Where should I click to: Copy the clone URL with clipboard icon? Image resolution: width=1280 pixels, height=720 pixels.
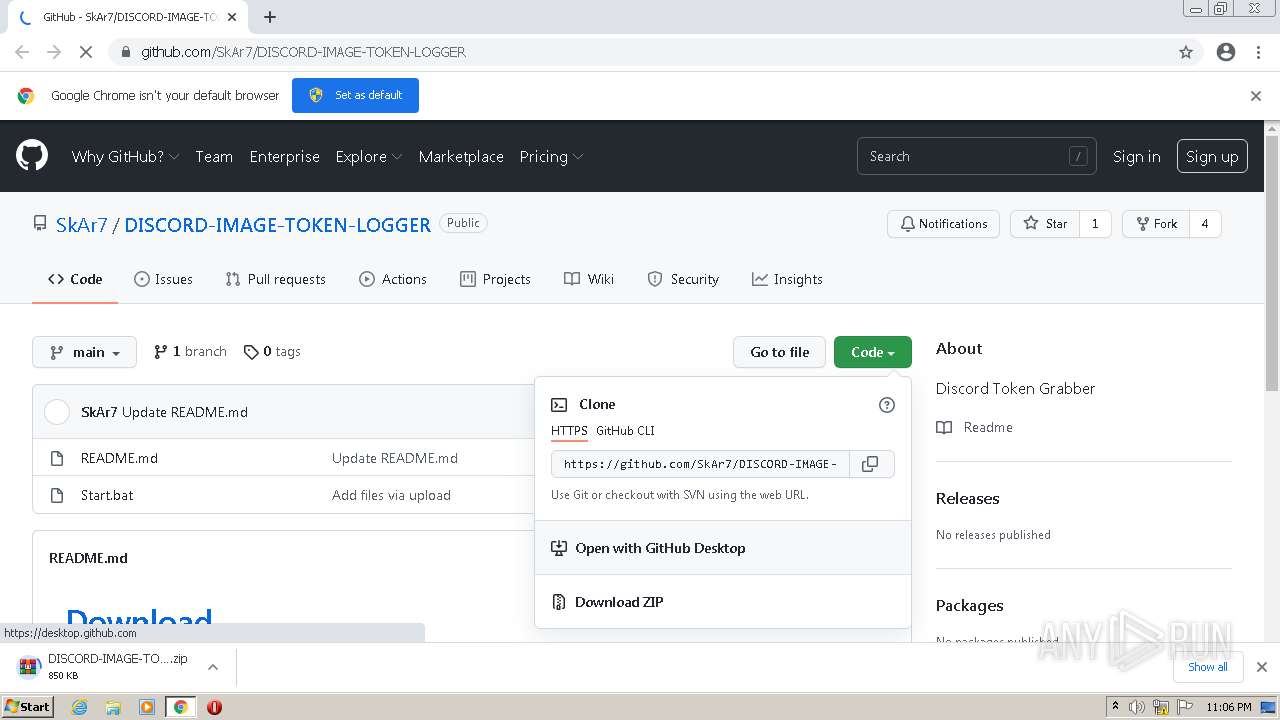point(870,464)
